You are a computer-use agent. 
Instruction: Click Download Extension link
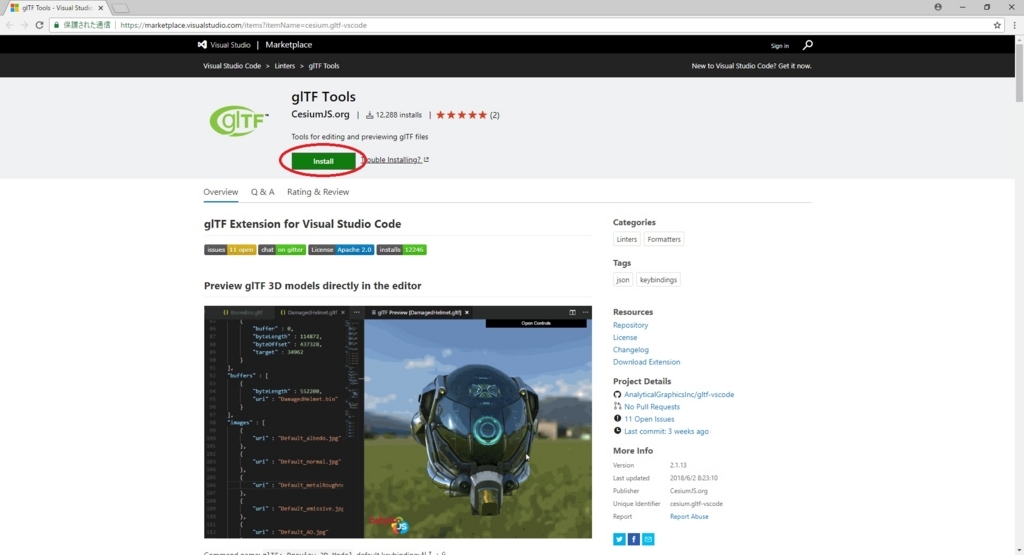pyautogui.click(x=646, y=362)
